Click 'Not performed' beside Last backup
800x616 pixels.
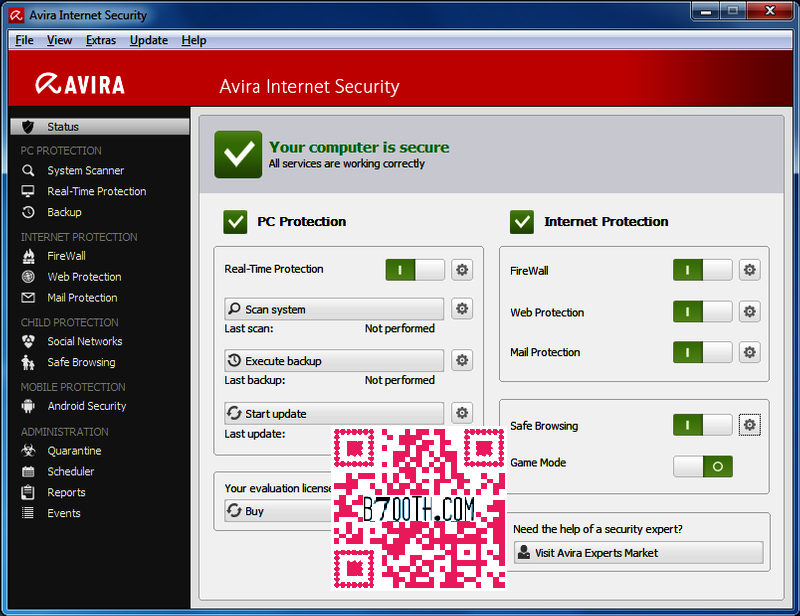tap(399, 380)
